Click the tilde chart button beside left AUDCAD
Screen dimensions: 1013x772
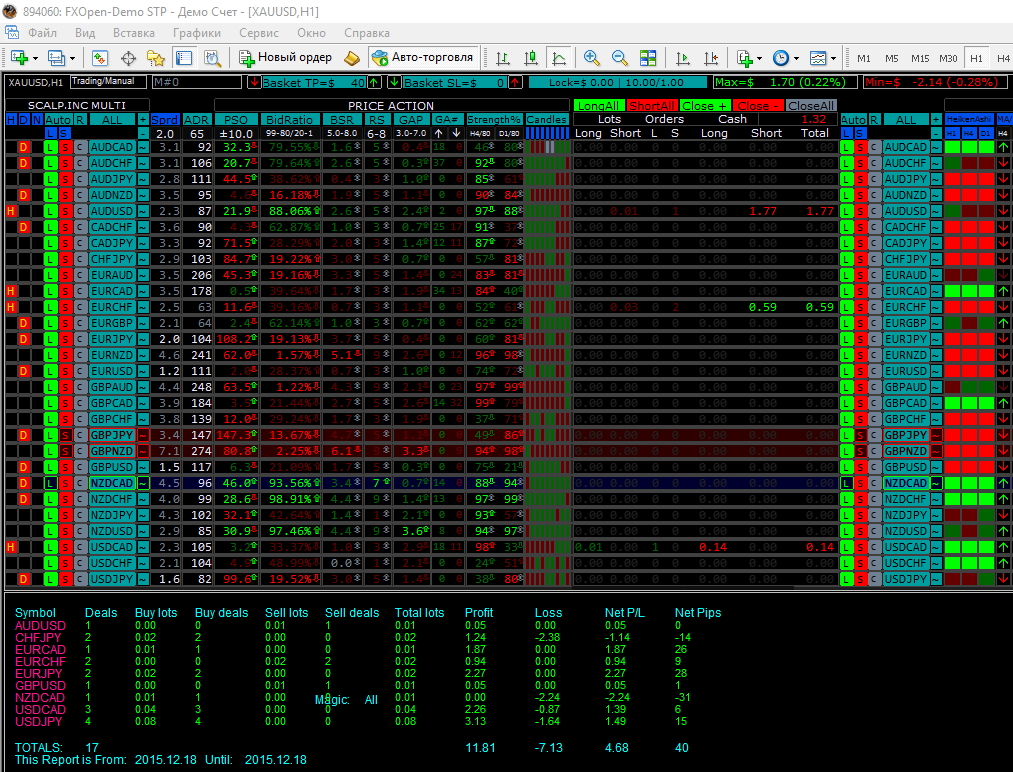[x=143, y=147]
